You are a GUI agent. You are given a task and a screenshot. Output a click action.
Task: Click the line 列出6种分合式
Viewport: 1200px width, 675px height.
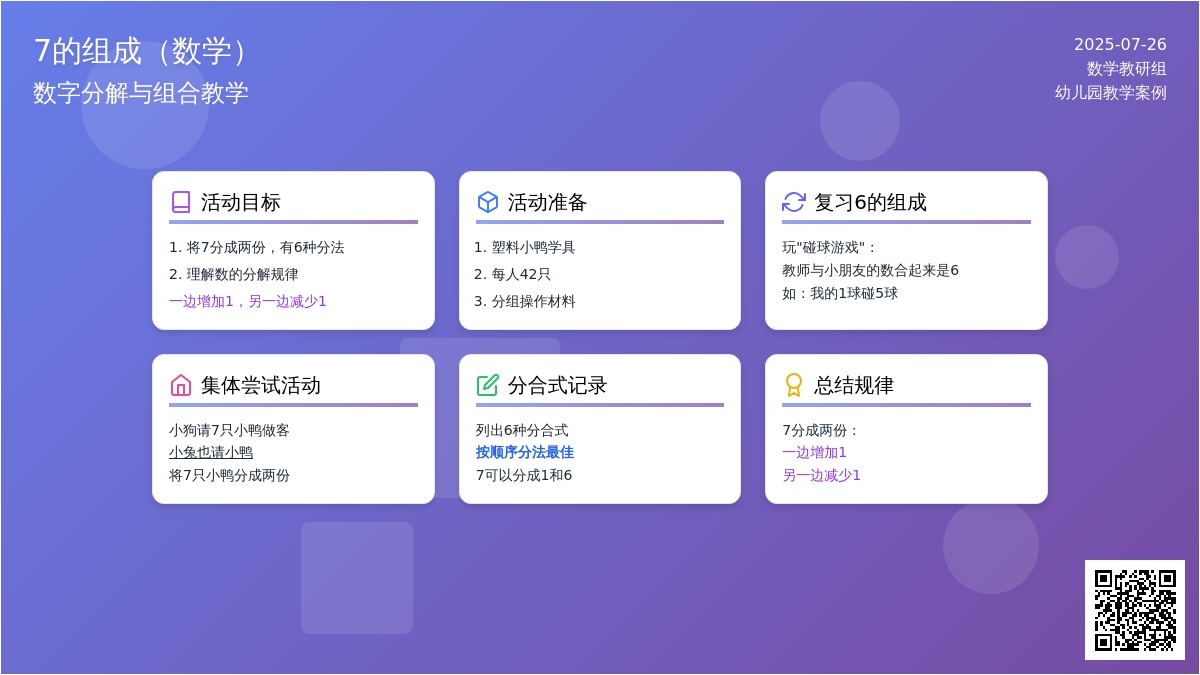pyautogui.click(x=522, y=430)
